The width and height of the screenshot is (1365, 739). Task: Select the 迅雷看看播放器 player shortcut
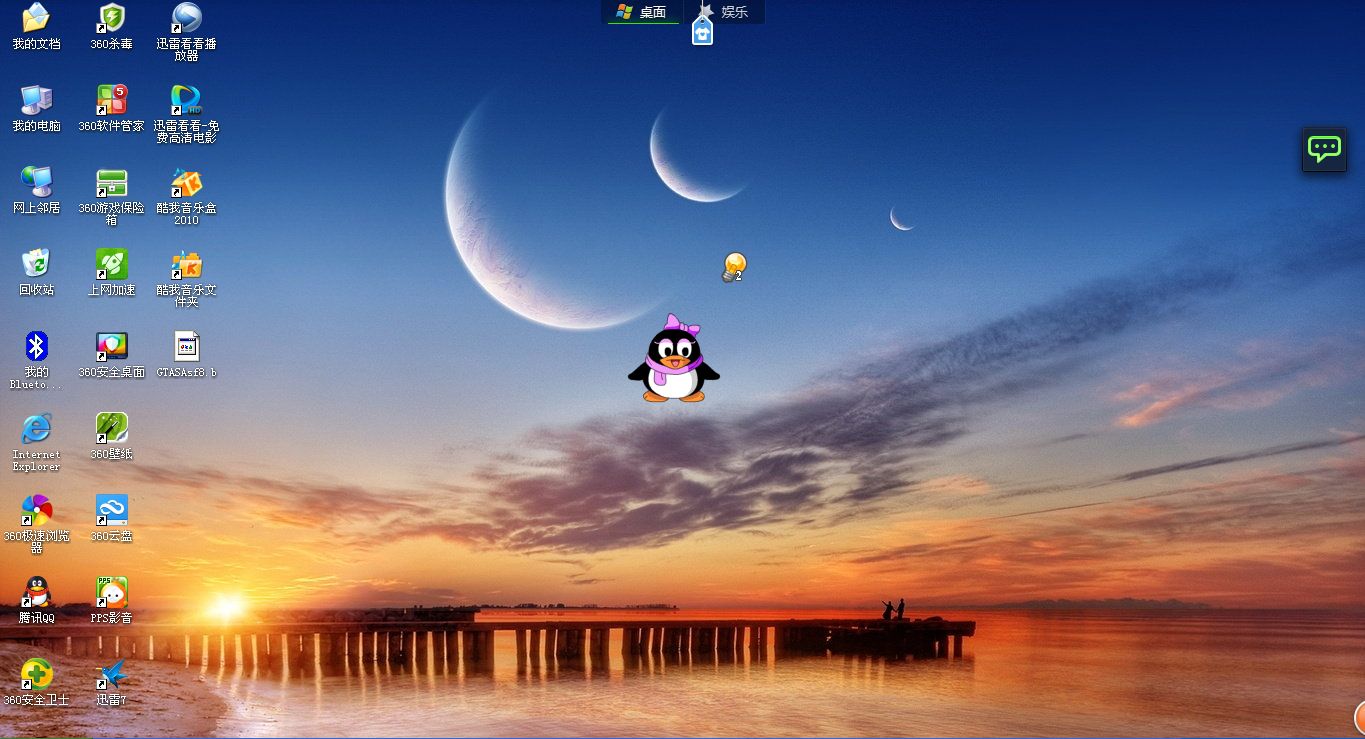[186, 18]
